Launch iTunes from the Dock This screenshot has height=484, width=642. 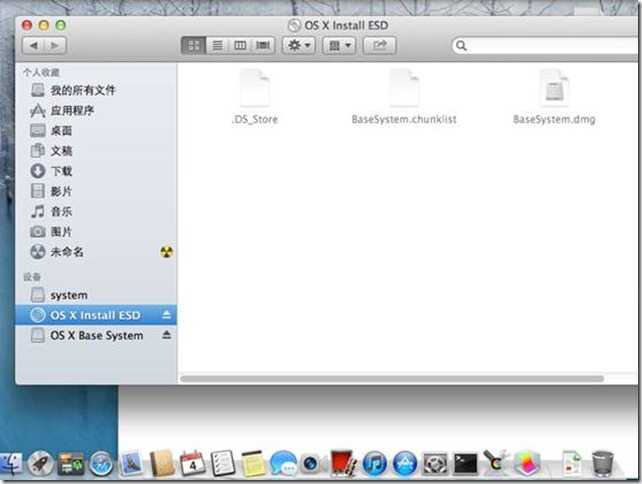pos(374,464)
